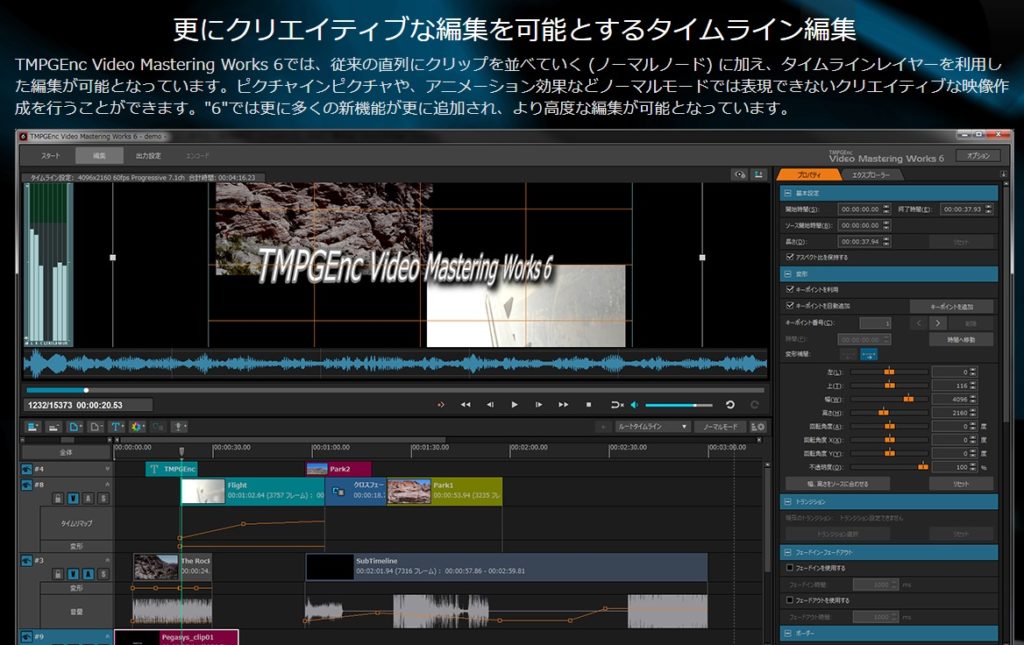This screenshot has width=1024, height=645.
Task: Click the Stop playback button
Action: [x=588, y=405]
